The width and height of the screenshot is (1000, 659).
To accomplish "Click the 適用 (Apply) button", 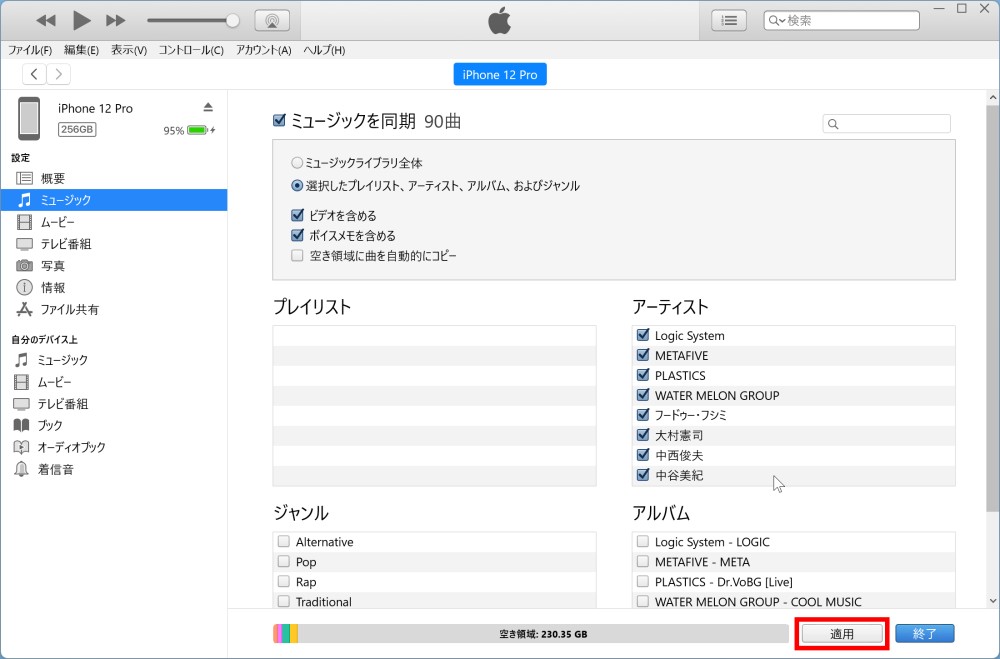I will pyautogui.click(x=841, y=633).
